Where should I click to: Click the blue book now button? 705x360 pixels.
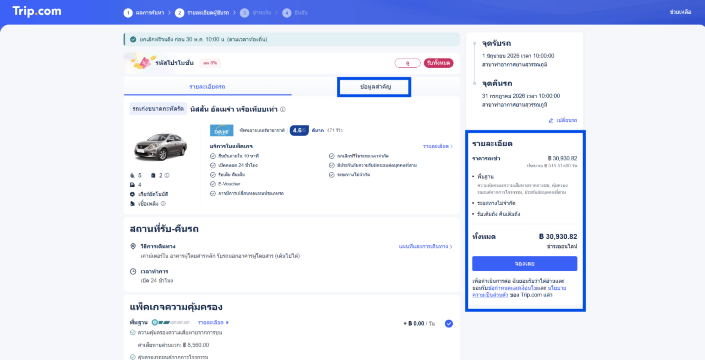[524, 263]
